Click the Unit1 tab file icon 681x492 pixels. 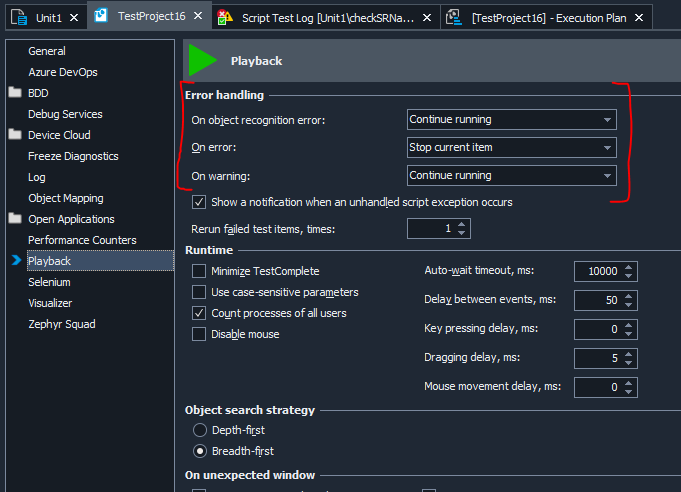pyautogui.click(x=18, y=17)
